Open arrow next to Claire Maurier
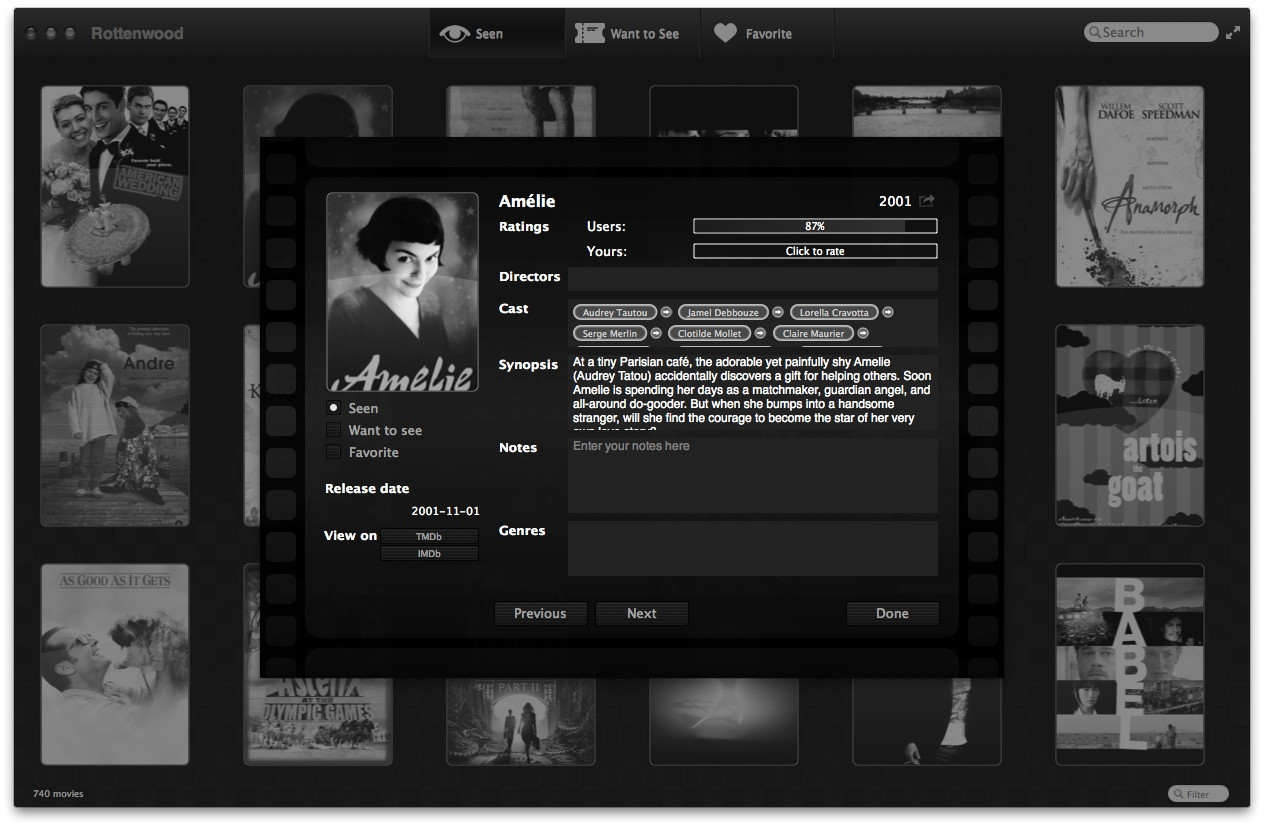 point(863,334)
